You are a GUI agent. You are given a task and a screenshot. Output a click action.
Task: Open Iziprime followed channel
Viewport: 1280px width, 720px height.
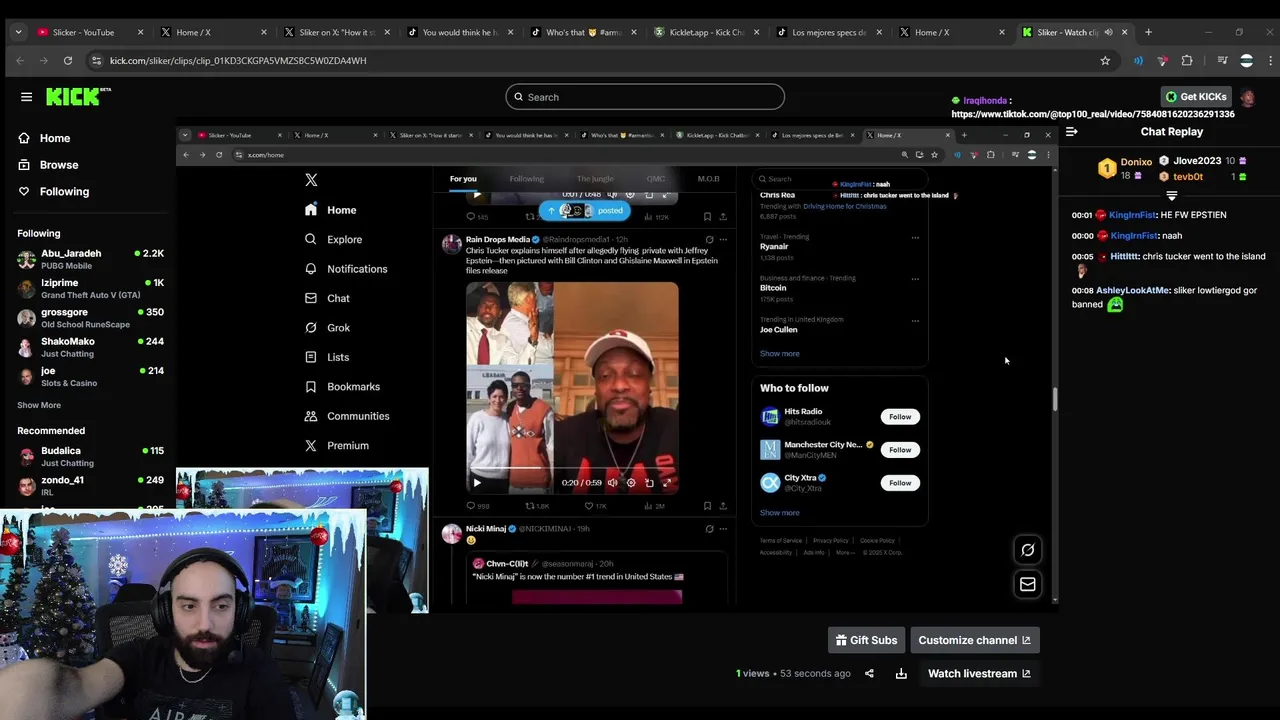click(x=90, y=289)
